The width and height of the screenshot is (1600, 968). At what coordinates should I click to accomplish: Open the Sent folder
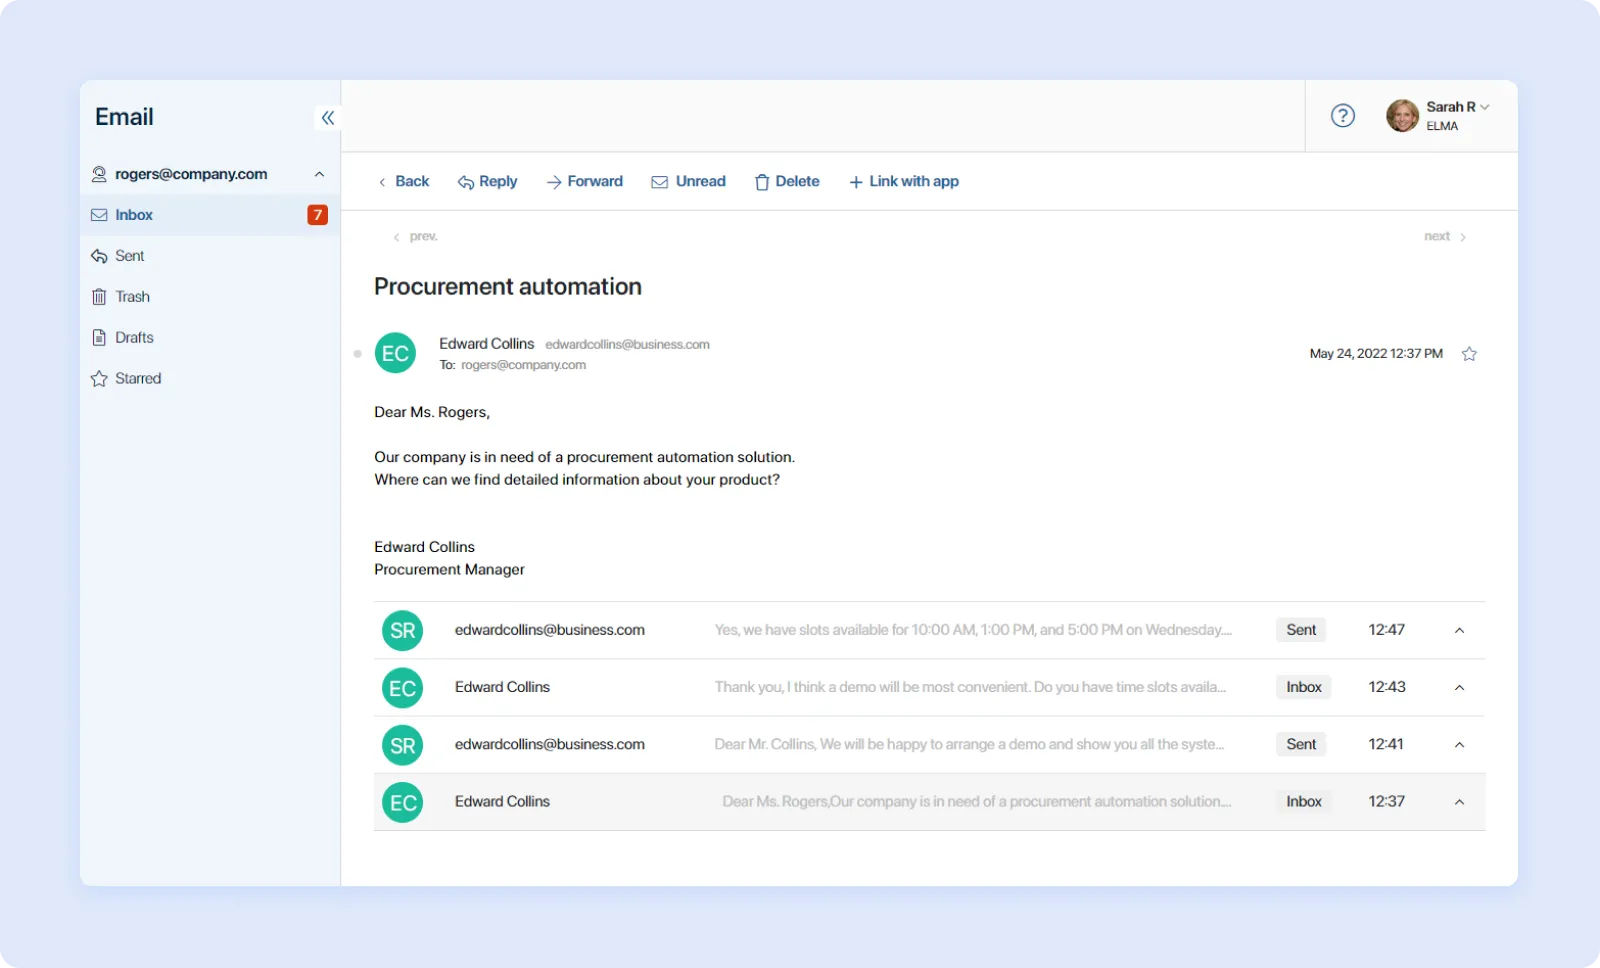point(129,256)
